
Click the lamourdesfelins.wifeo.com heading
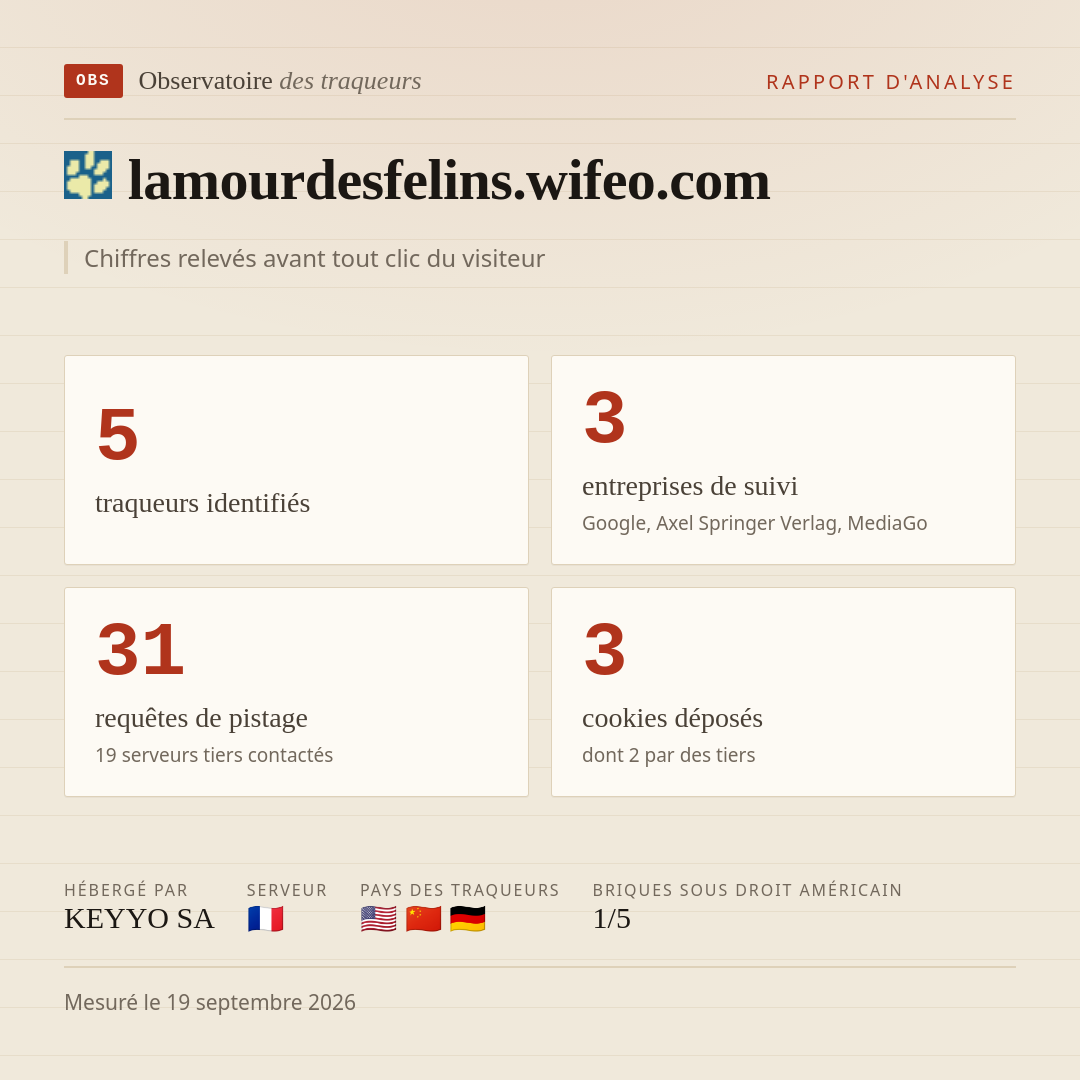[449, 180]
